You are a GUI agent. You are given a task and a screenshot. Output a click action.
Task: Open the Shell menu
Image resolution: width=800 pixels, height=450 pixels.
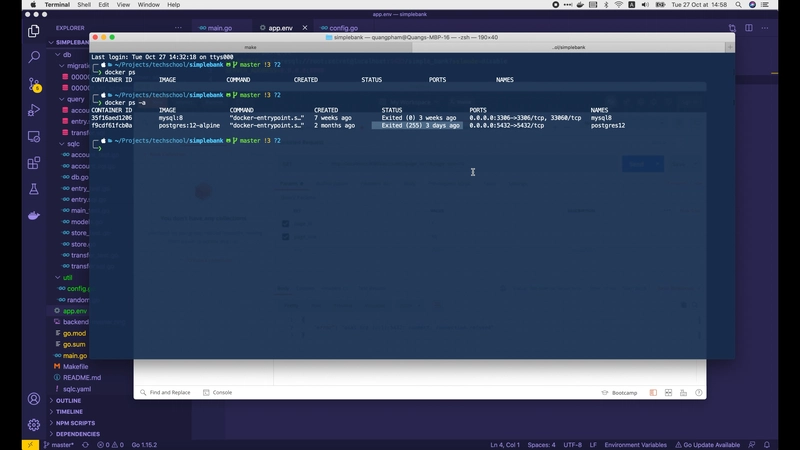coord(84,5)
